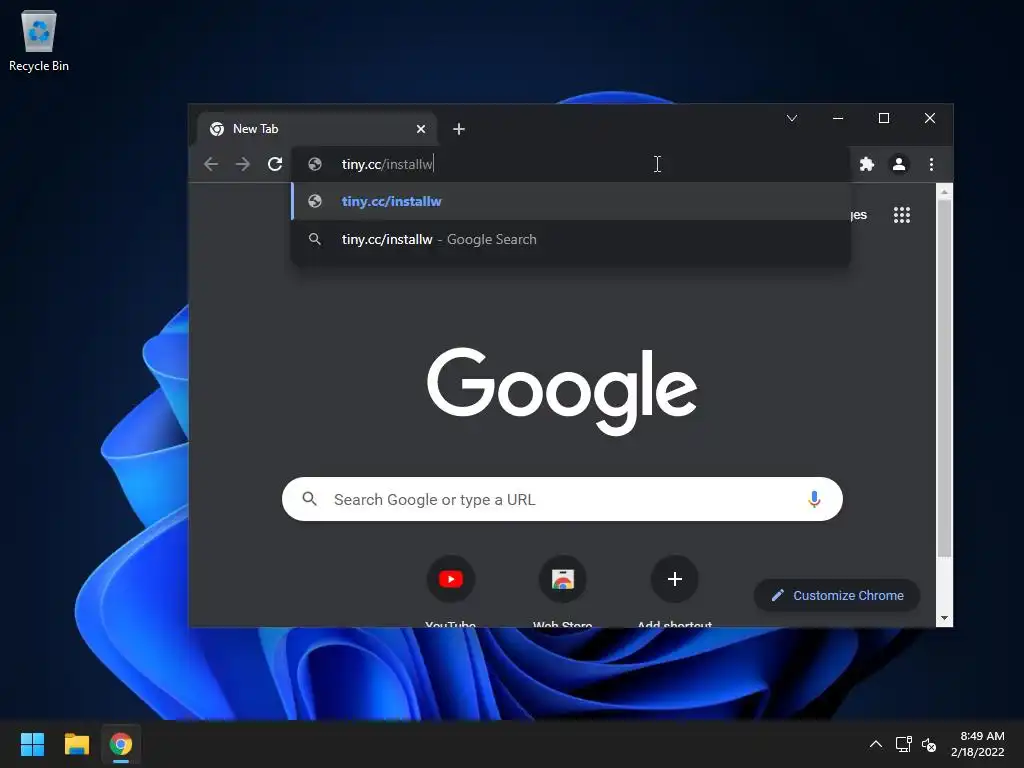The image size is (1024, 768).
Task: Click the forward navigation arrow
Action: (242, 164)
